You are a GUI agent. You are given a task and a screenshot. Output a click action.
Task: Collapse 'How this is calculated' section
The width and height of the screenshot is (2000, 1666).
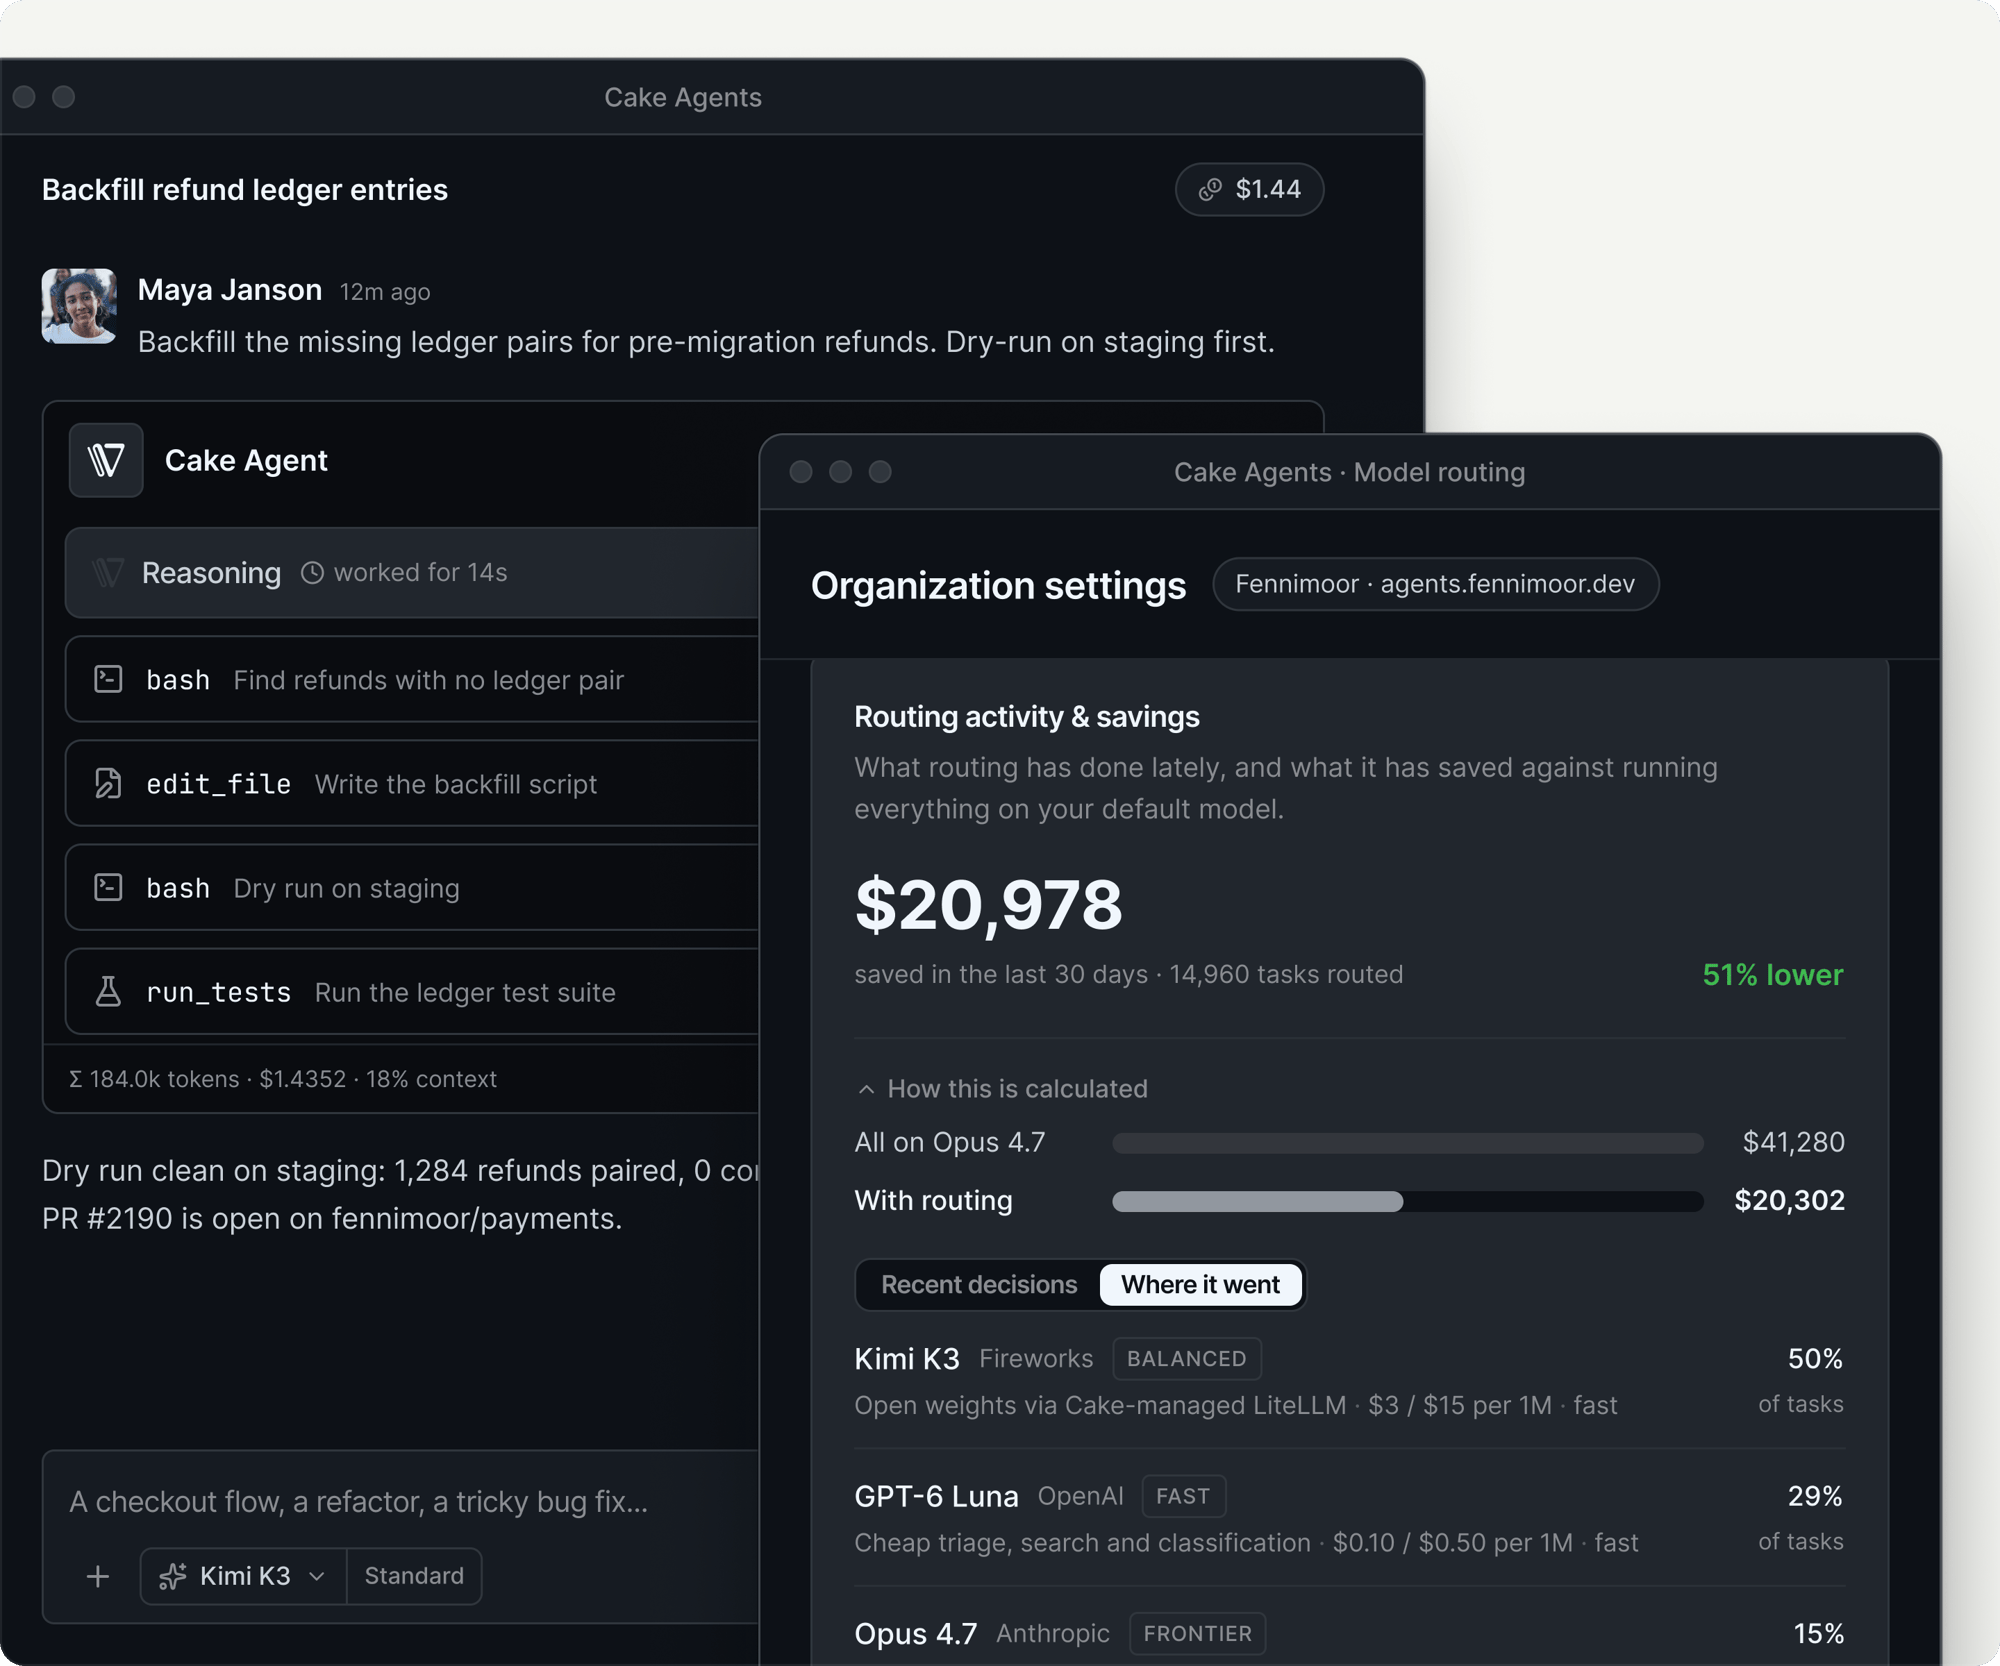(x=1001, y=1088)
